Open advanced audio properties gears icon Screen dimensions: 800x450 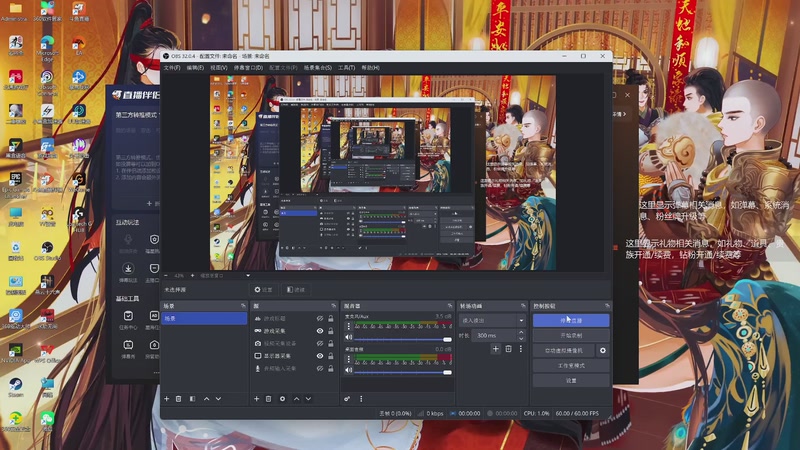[x=347, y=398]
